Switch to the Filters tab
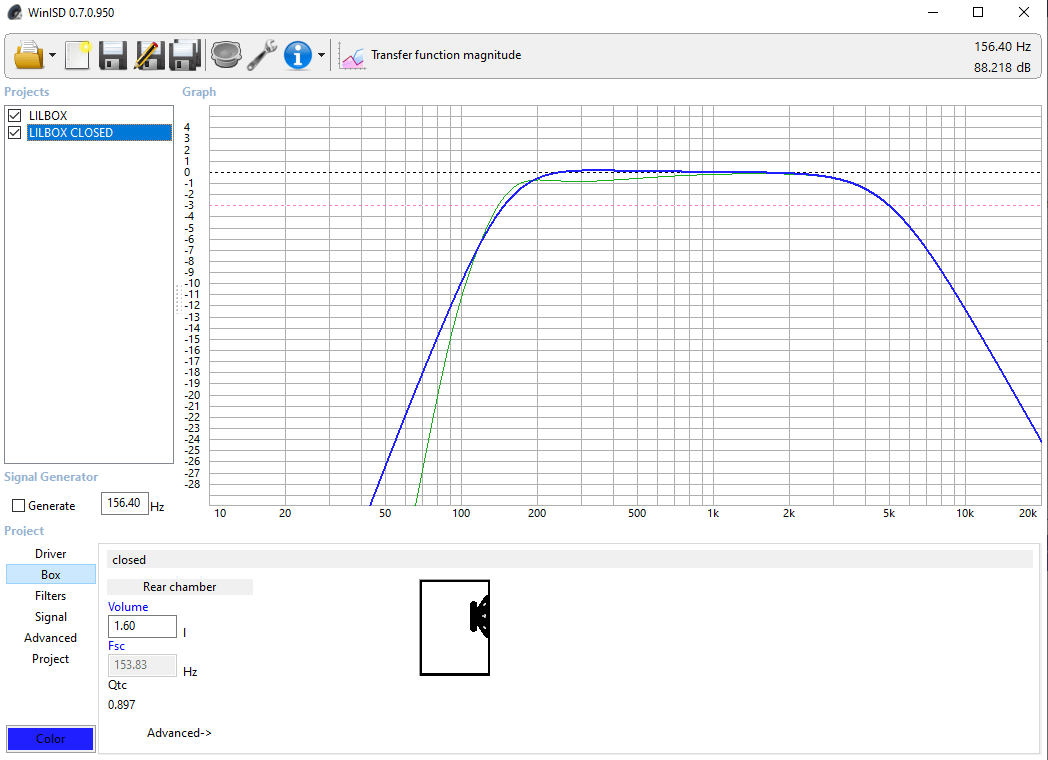 tap(51, 596)
